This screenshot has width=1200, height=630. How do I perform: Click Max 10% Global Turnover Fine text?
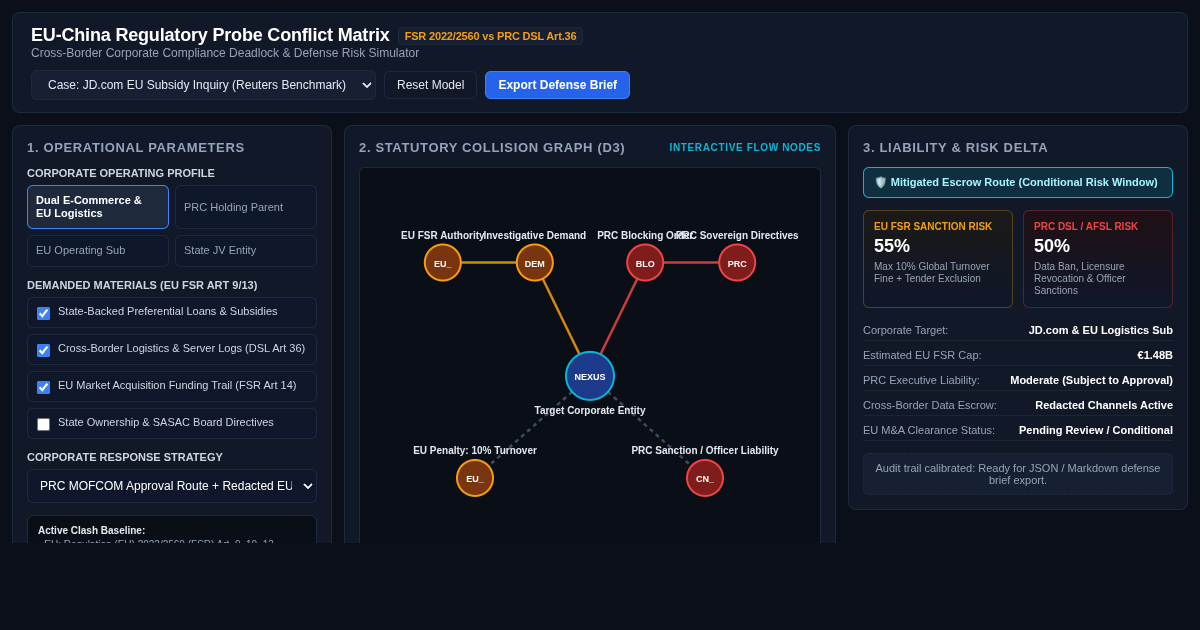point(932,273)
